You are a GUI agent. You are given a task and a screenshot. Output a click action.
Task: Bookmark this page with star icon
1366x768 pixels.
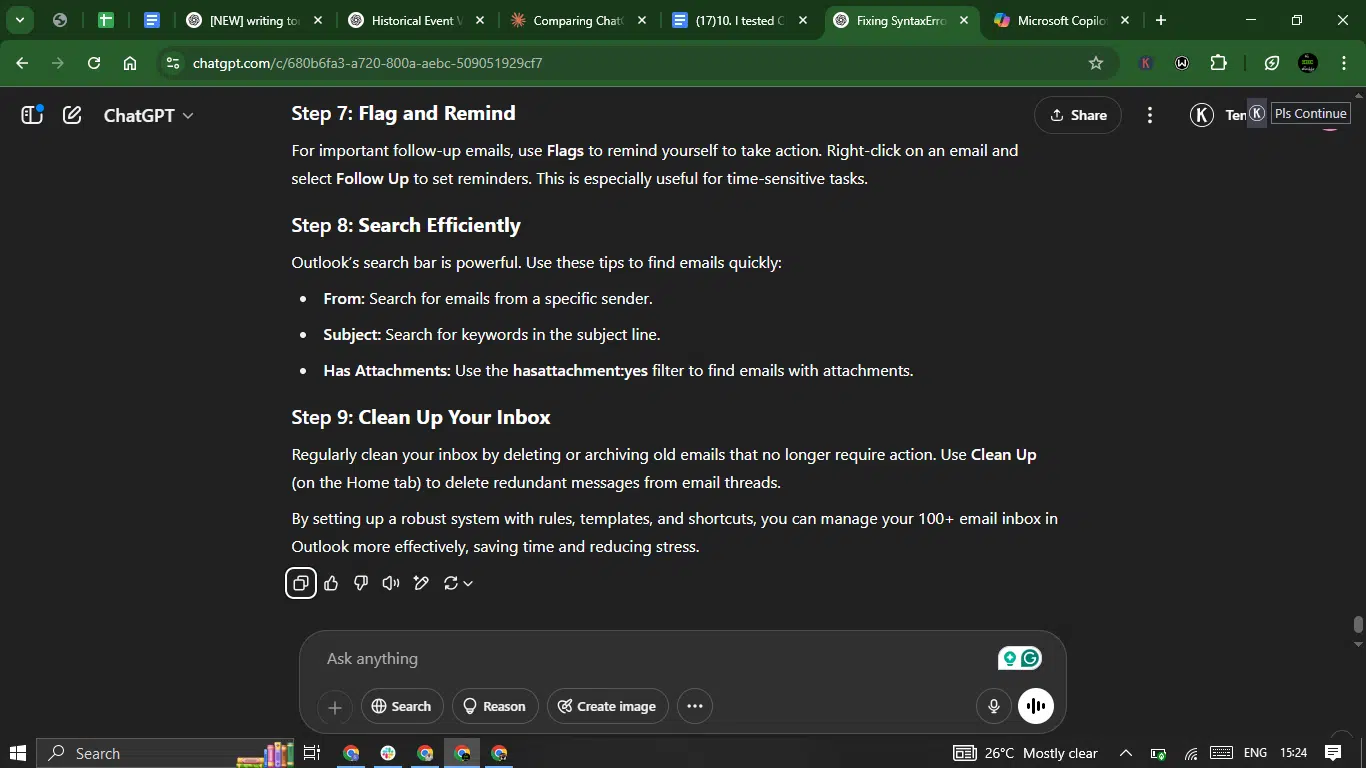click(x=1096, y=63)
